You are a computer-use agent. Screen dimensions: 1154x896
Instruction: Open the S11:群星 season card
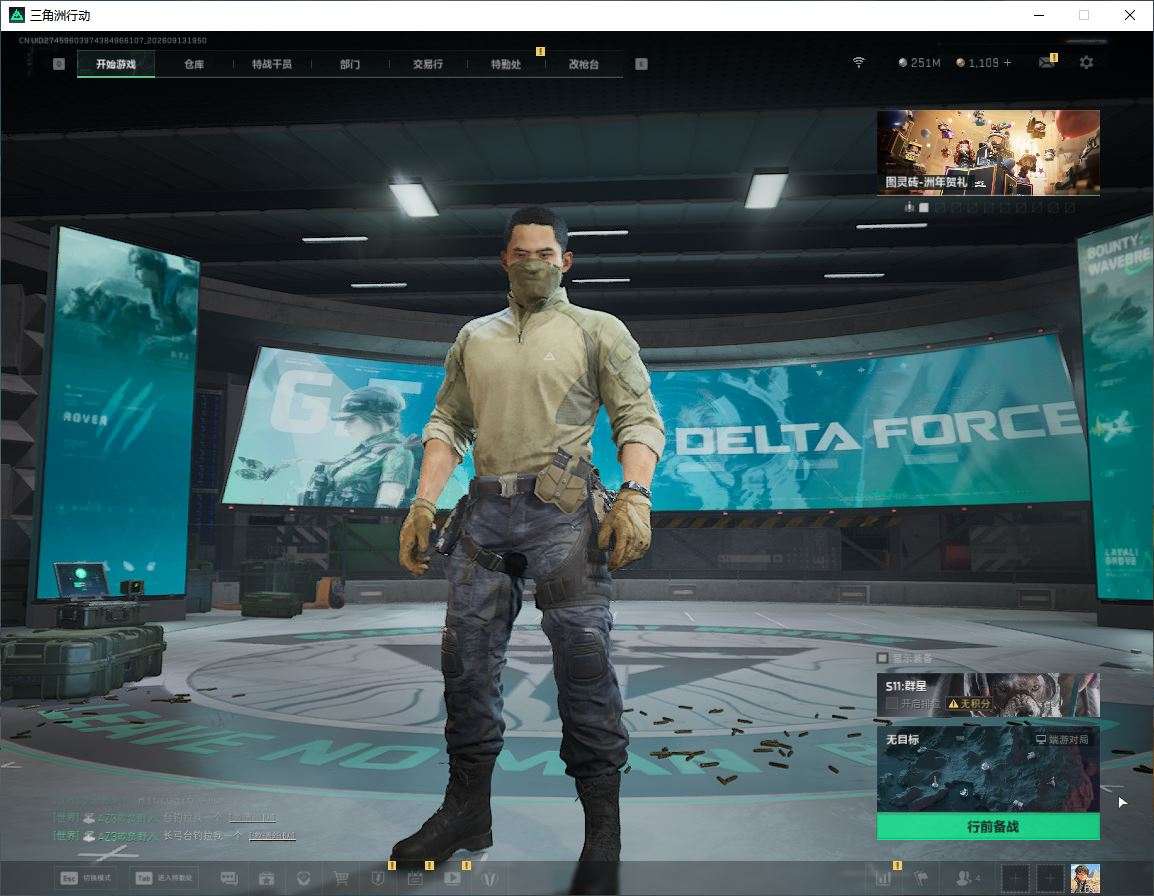[x=988, y=694]
